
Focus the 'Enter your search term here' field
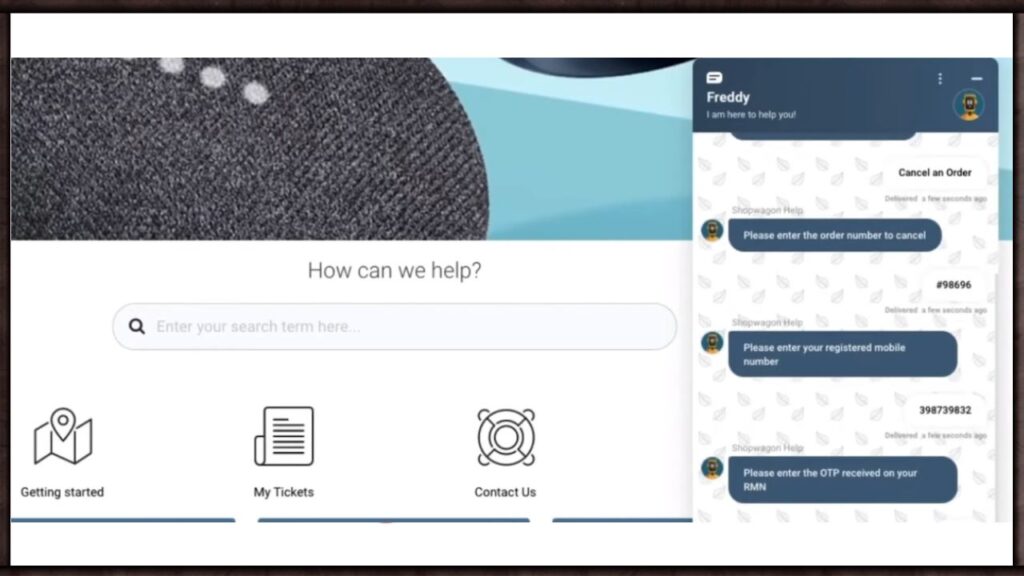[x=394, y=327]
